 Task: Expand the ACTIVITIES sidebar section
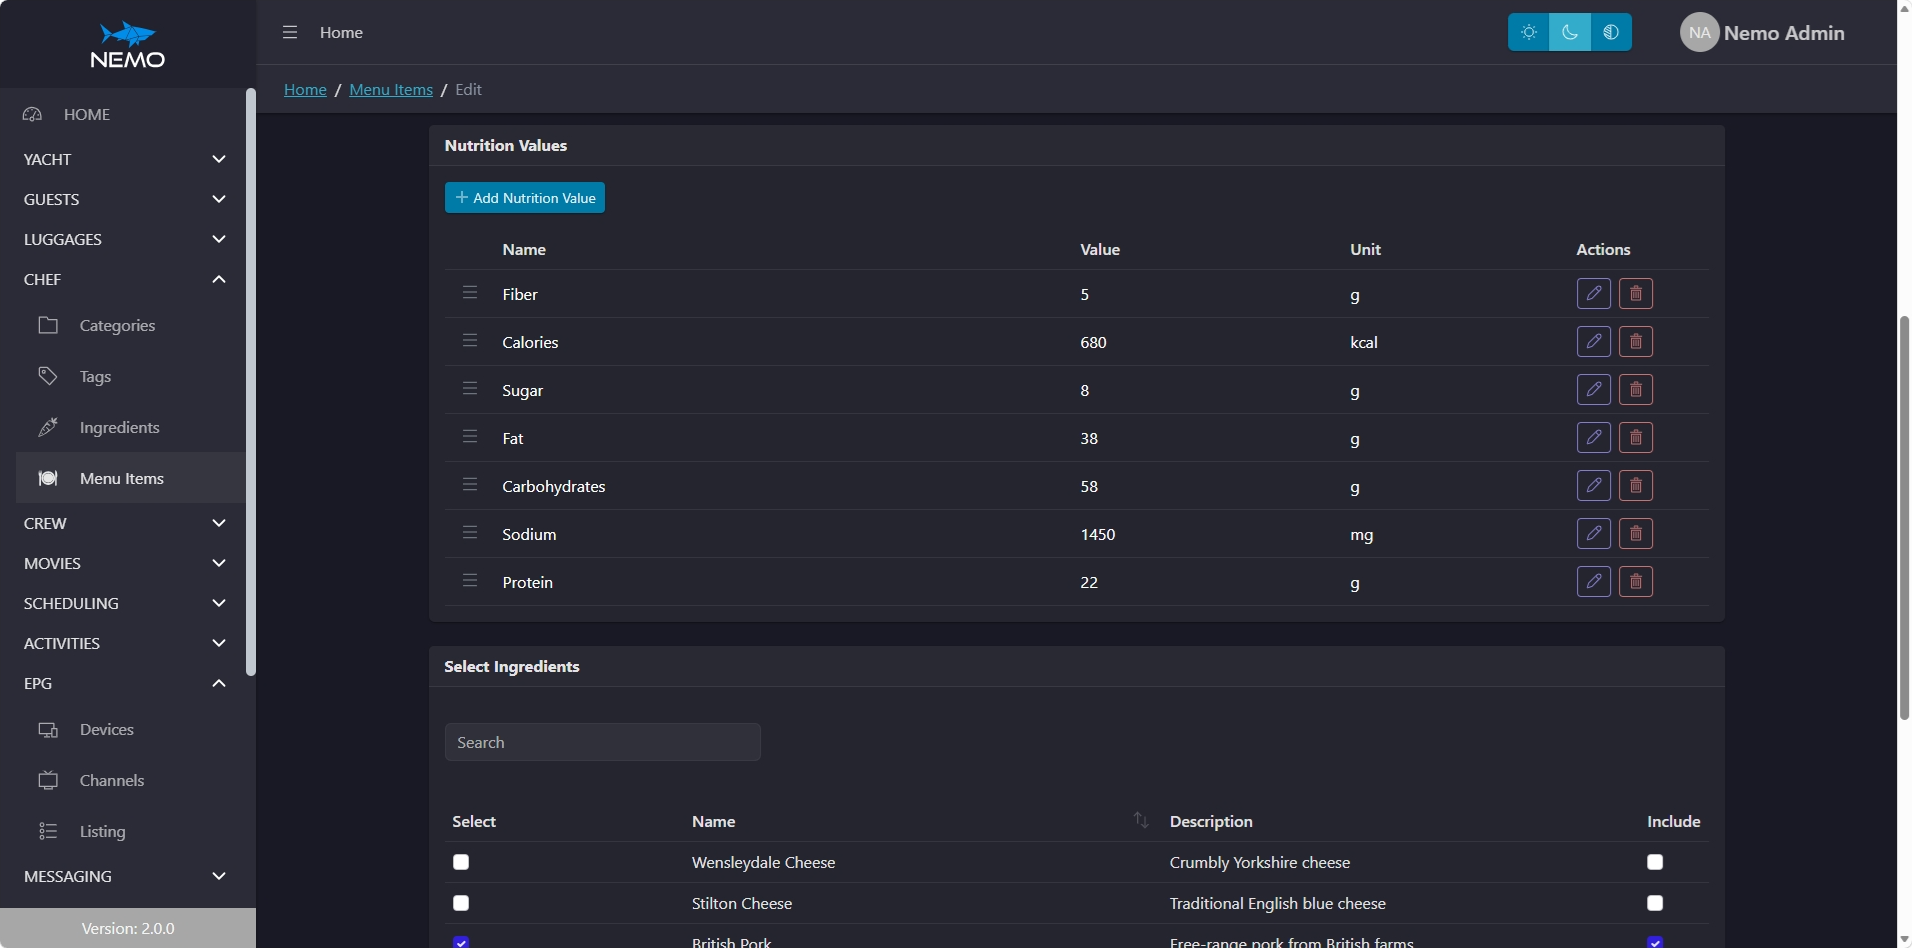(x=125, y=643)
